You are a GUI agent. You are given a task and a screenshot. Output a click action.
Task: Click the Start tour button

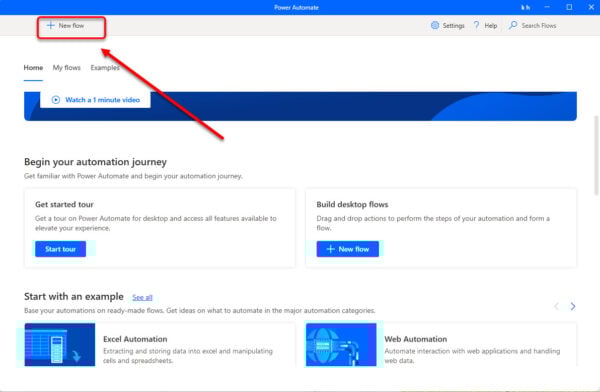click(x=60, y=249)
